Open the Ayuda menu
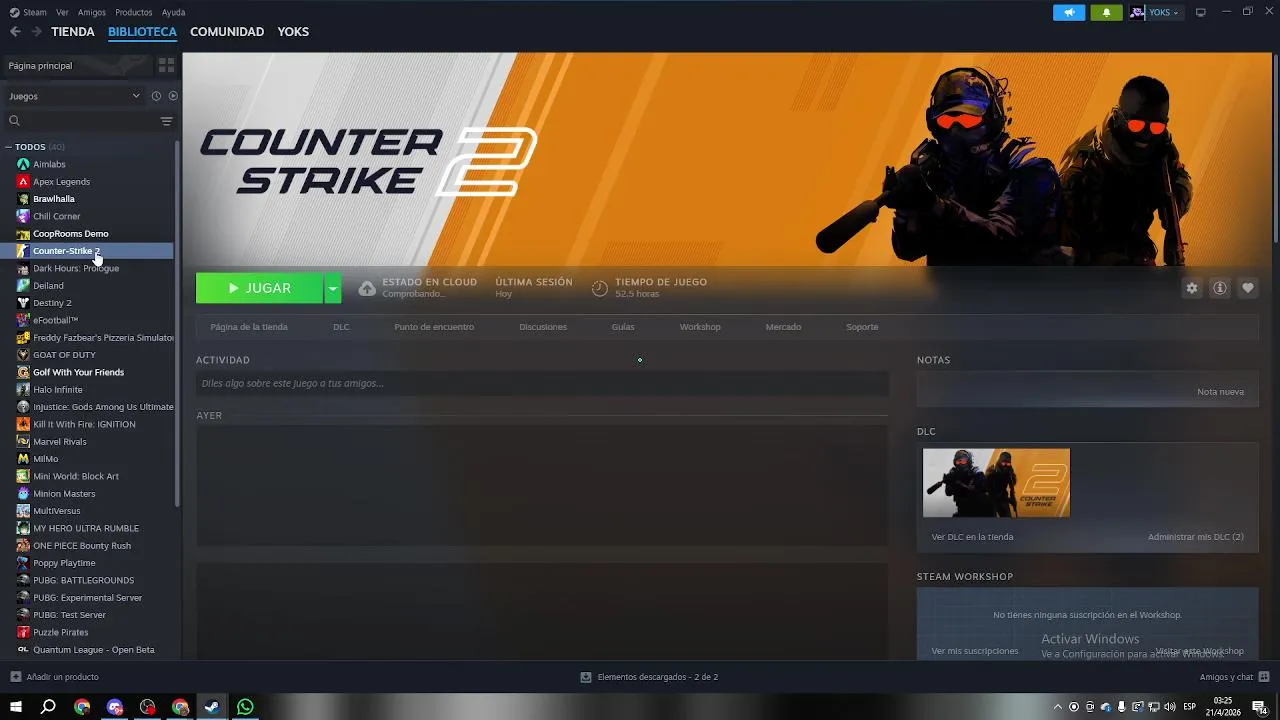 click(173, 12)
